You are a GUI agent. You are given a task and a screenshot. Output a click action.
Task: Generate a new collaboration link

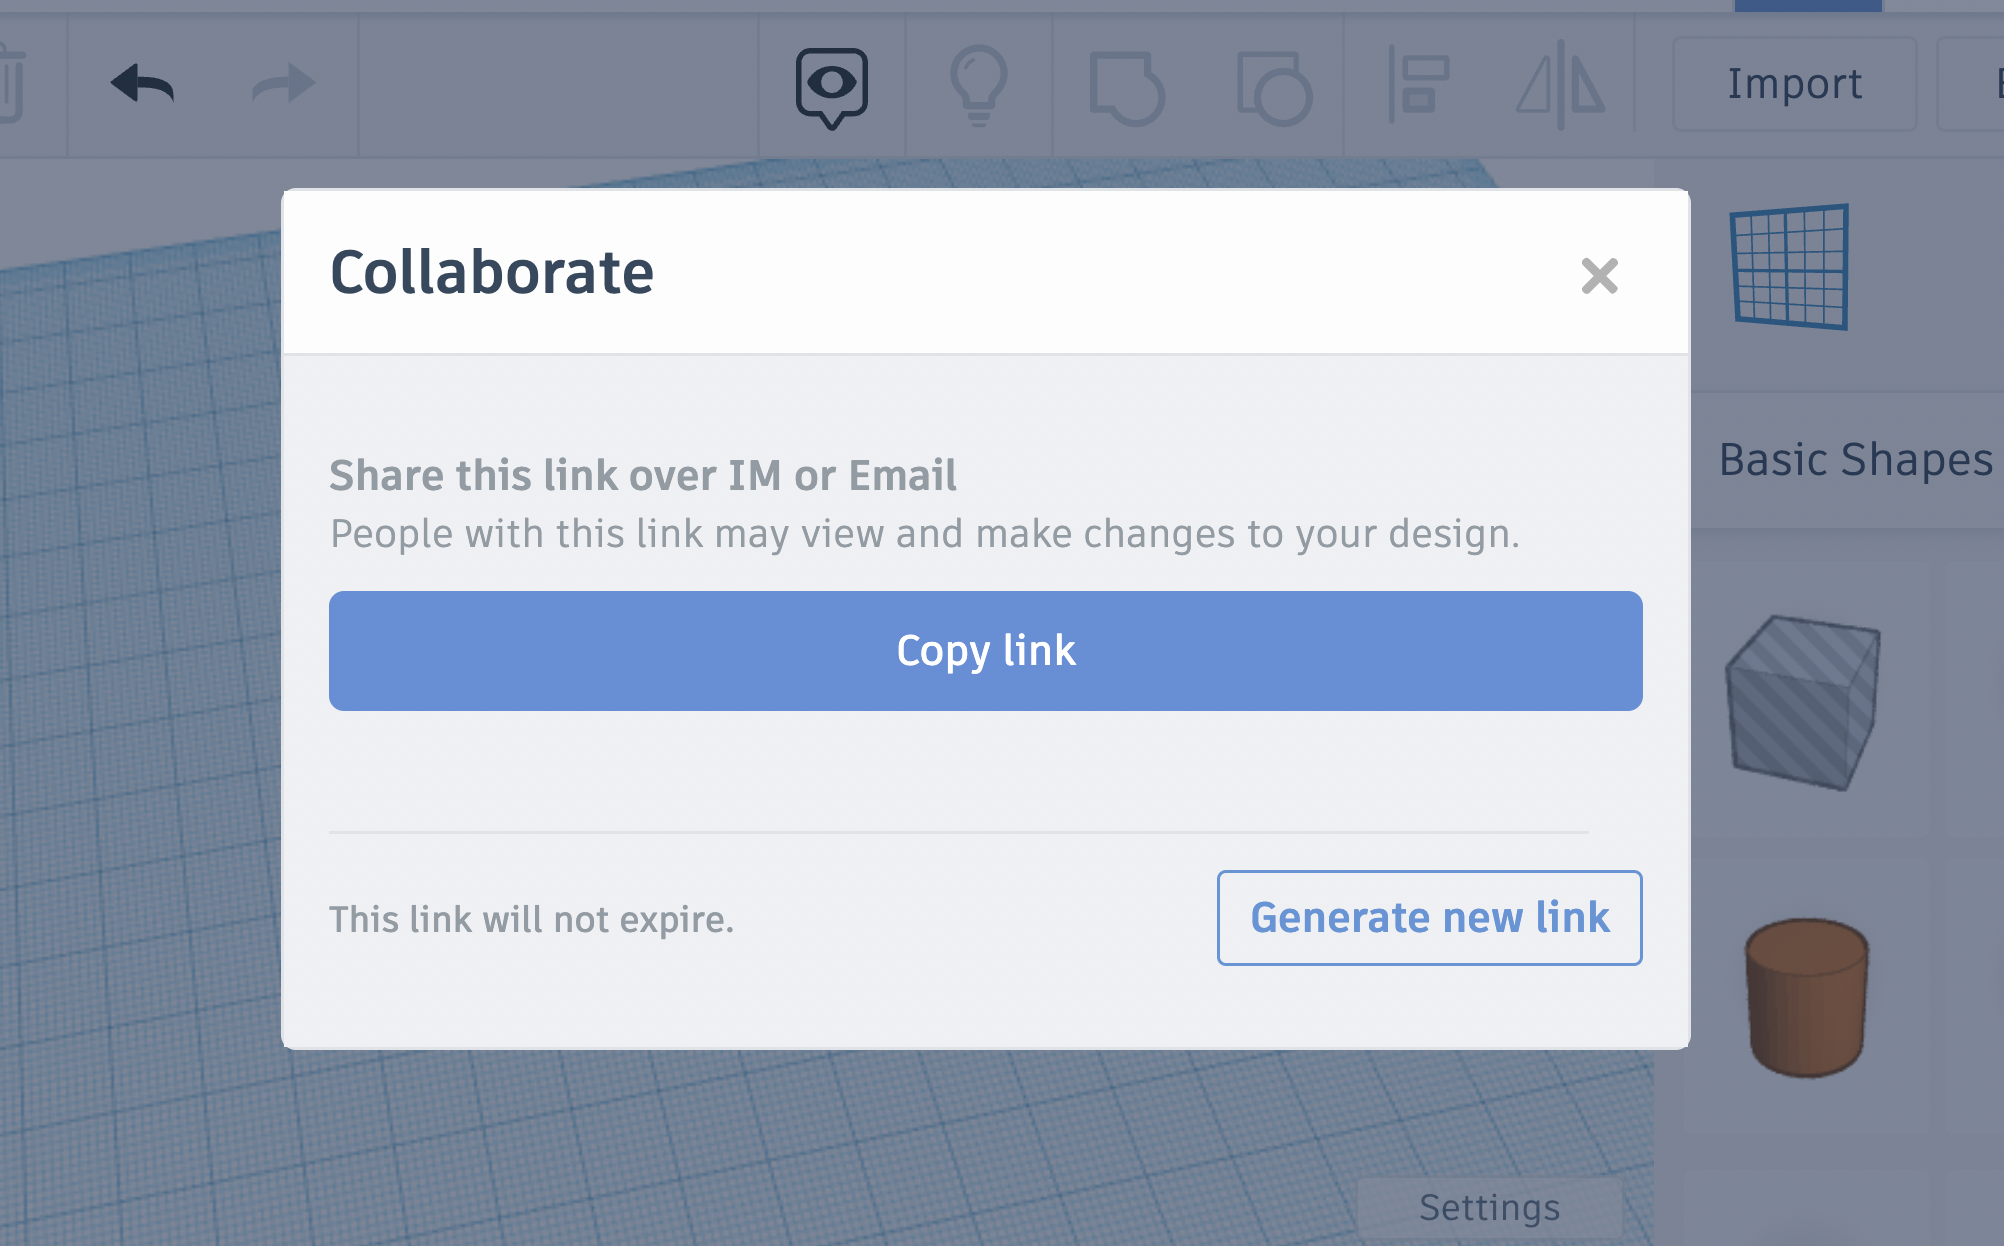pos(1429,917)
